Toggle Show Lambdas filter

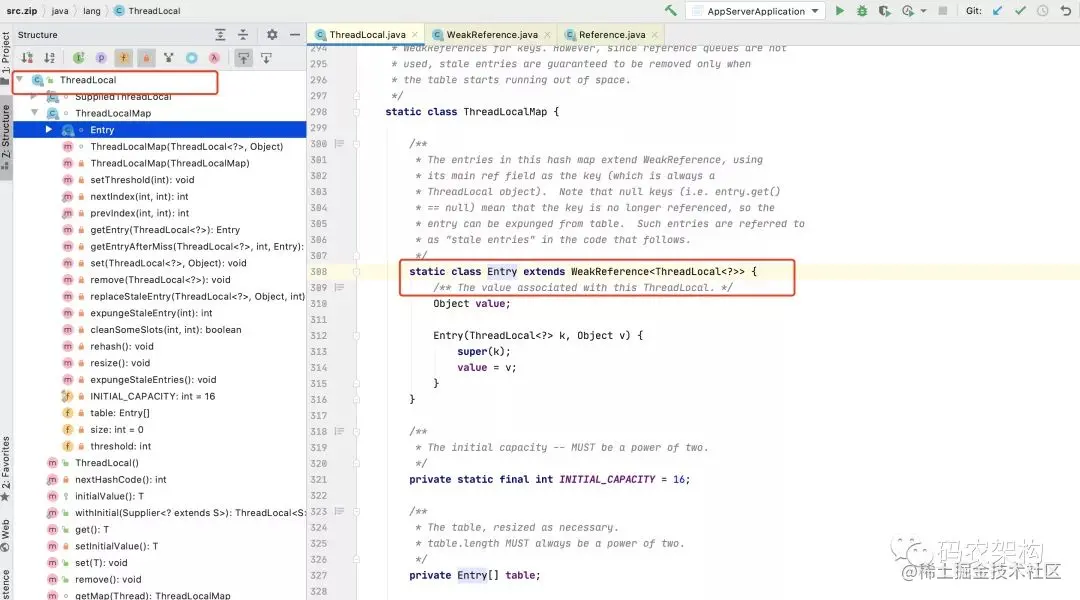(214, 58)
